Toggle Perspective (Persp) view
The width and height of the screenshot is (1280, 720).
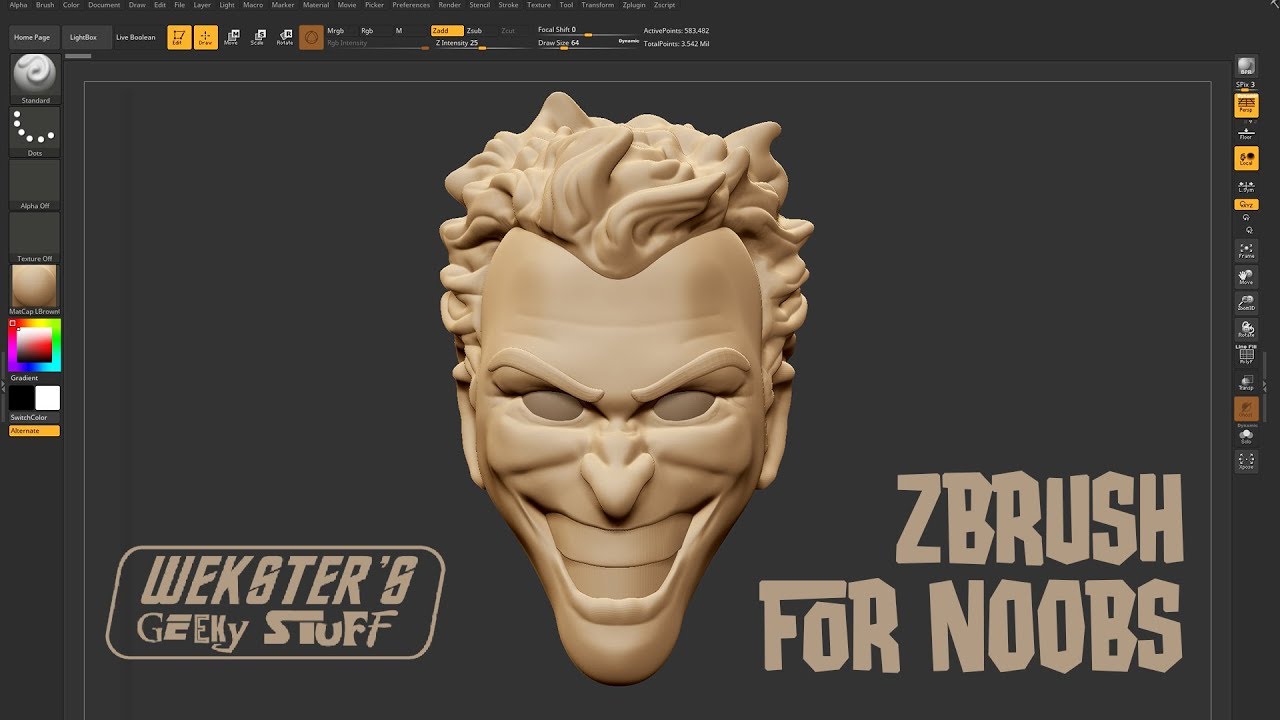tap(1246, 105)
